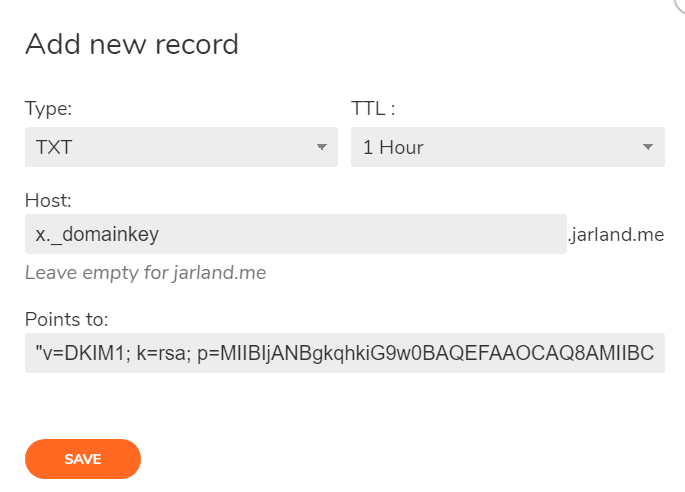The width and height of the screenshot is (685, 492).
Task: Click the 'Type:' field label
Action: [x=48, y=108]
